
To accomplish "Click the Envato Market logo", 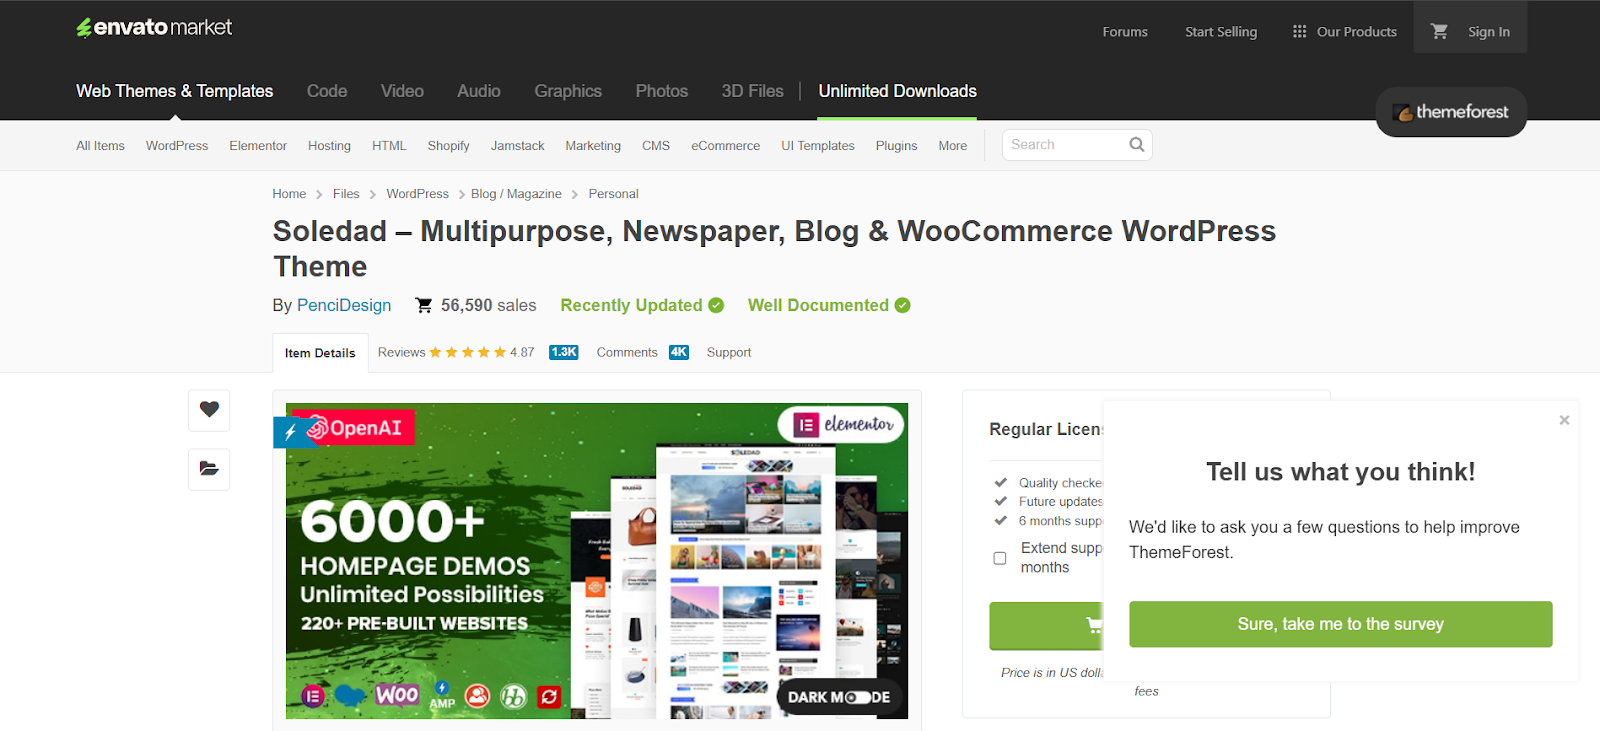I will [x=154, y=28].
